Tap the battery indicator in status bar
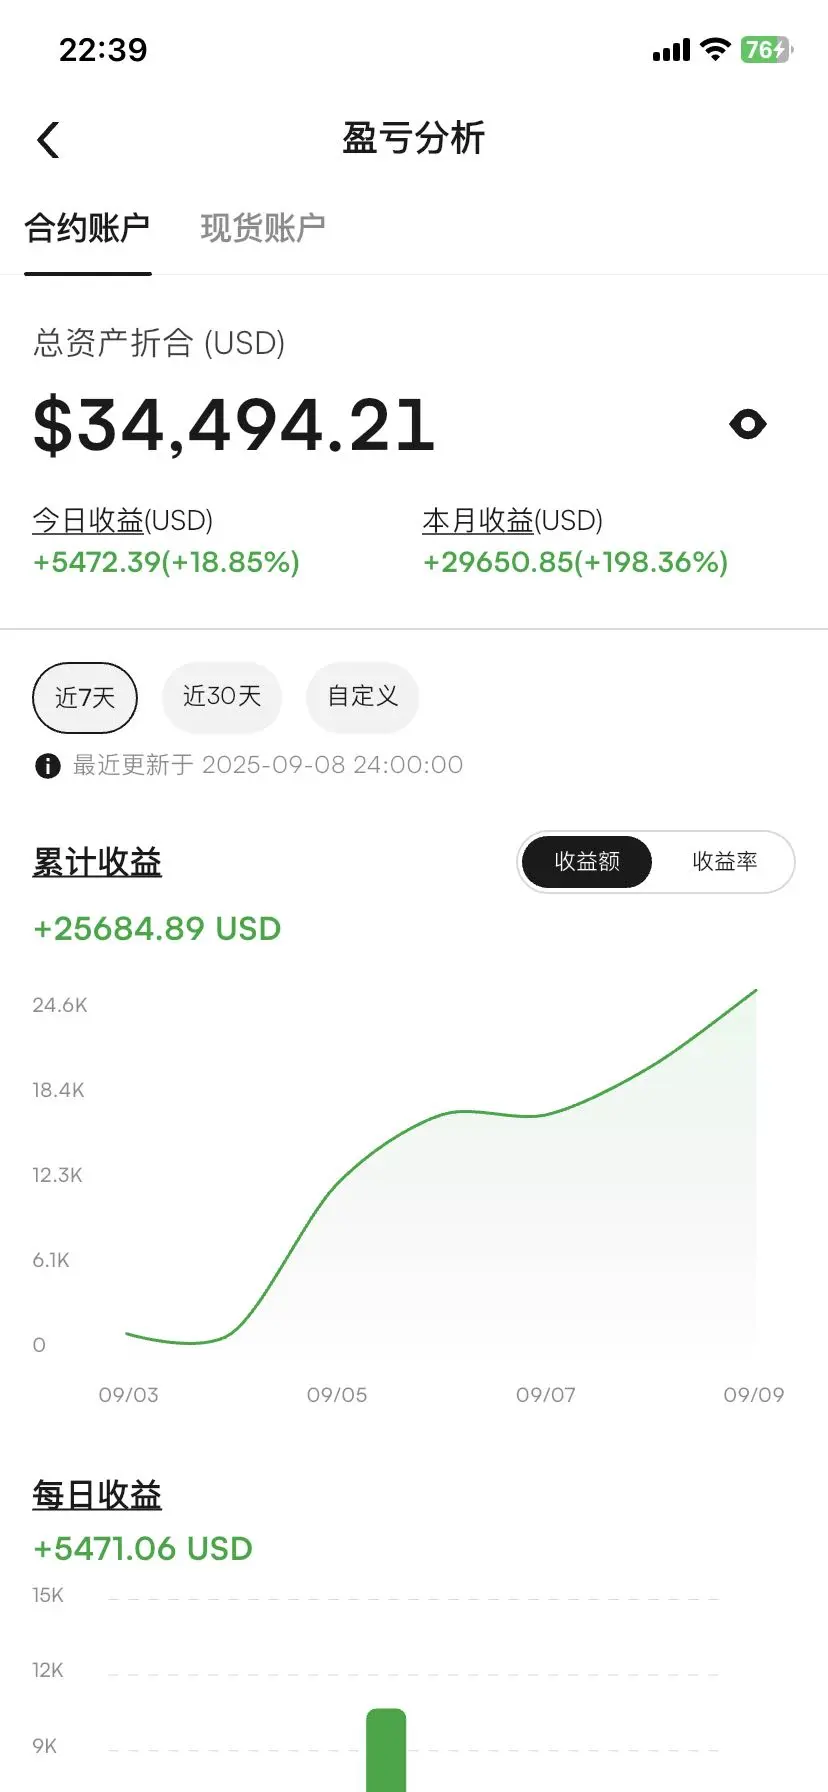Image resolution: width=828 pixels, height=1792 pixels. (766, 49)
